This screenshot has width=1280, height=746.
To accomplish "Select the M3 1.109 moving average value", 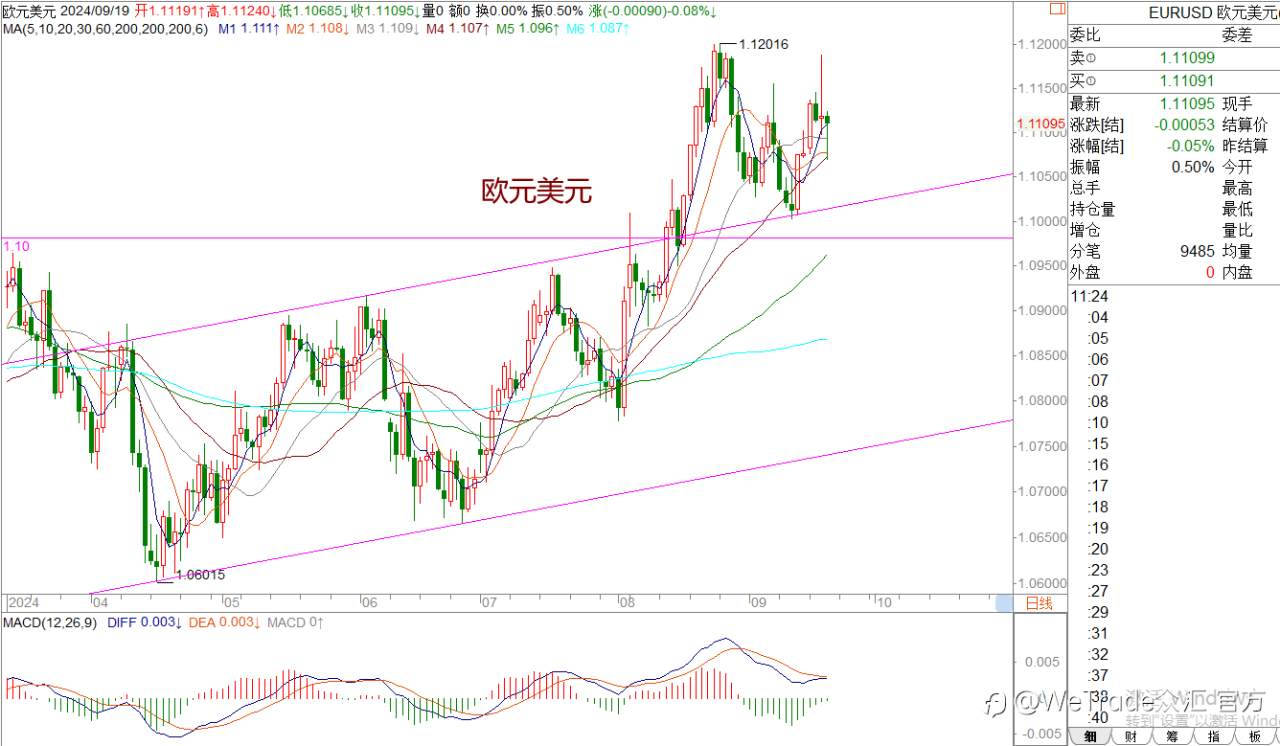I will [386, 29].
